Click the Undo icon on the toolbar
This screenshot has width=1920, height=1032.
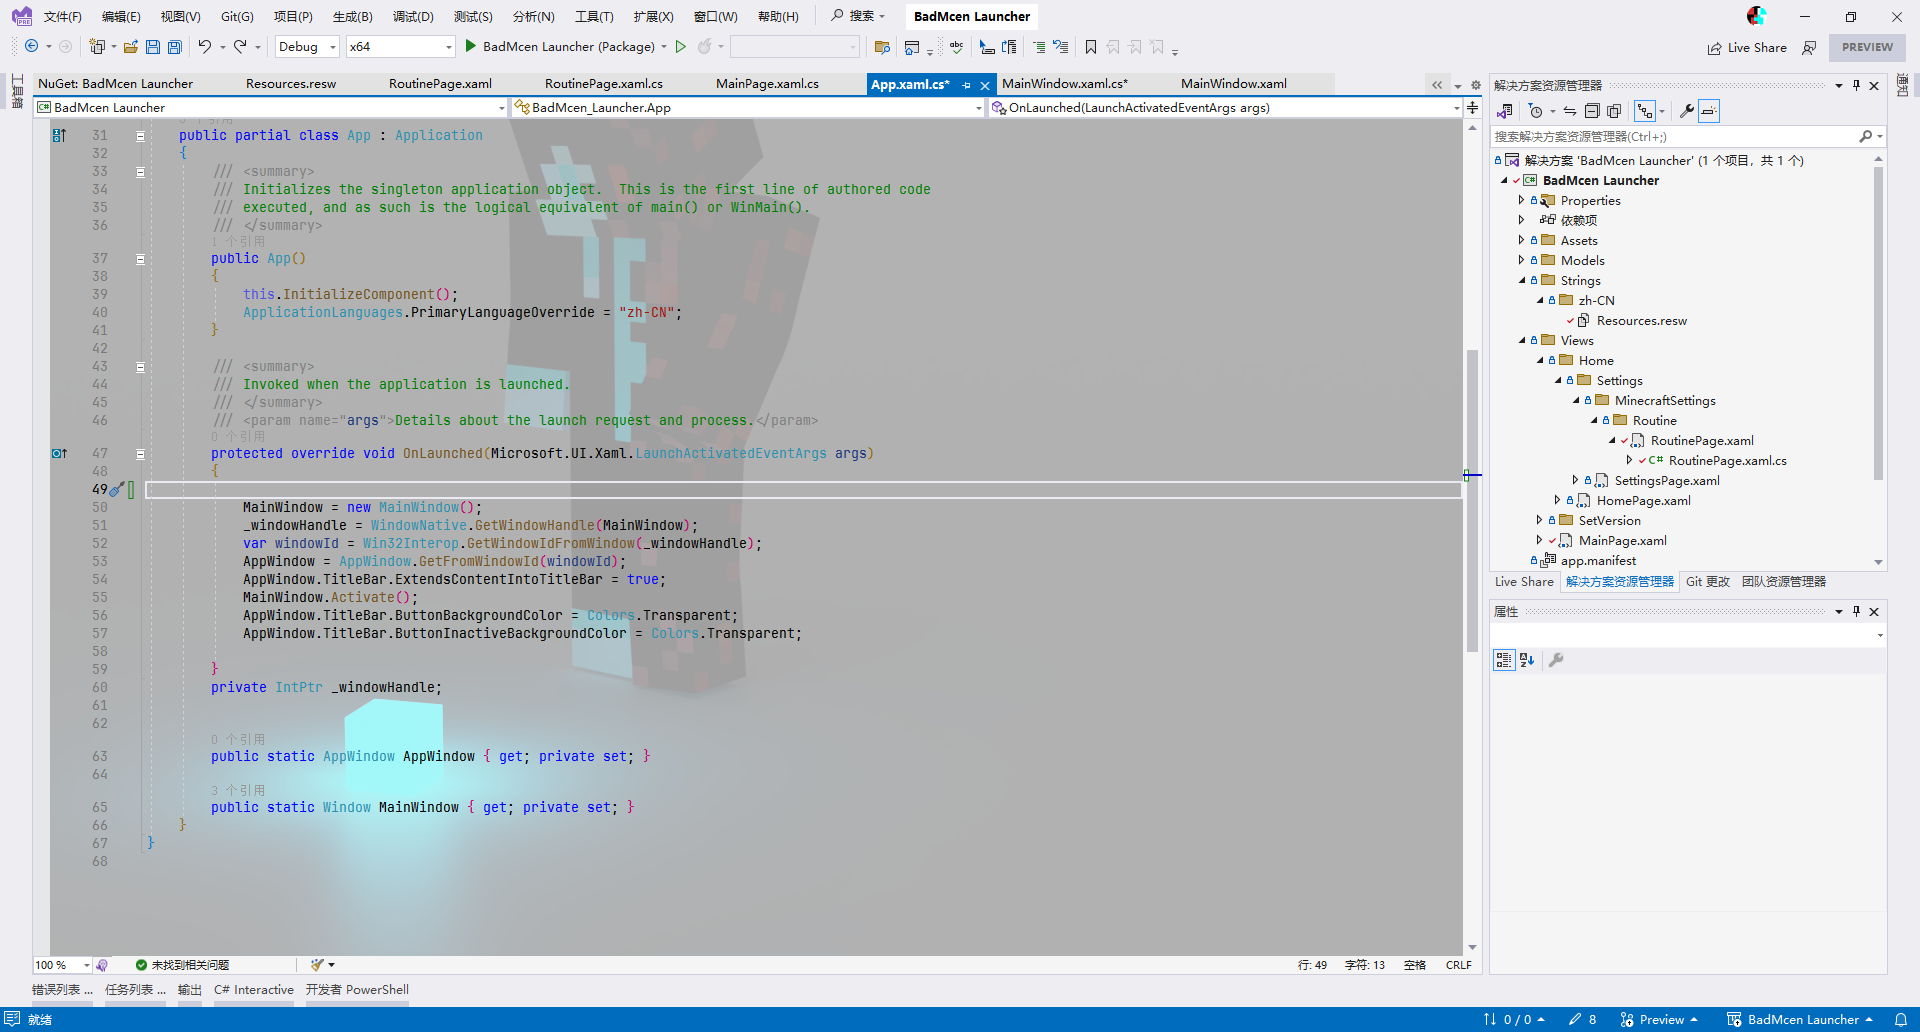tap(205, 46)
